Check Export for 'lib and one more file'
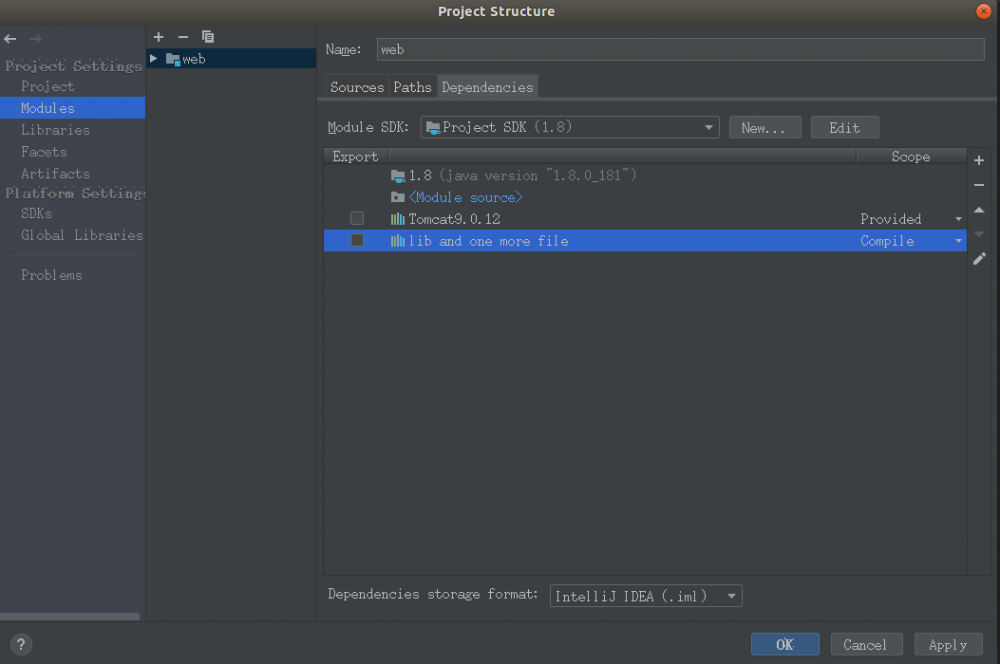The width and height of the screenshot is (1000, 664). tap(357, 240)
